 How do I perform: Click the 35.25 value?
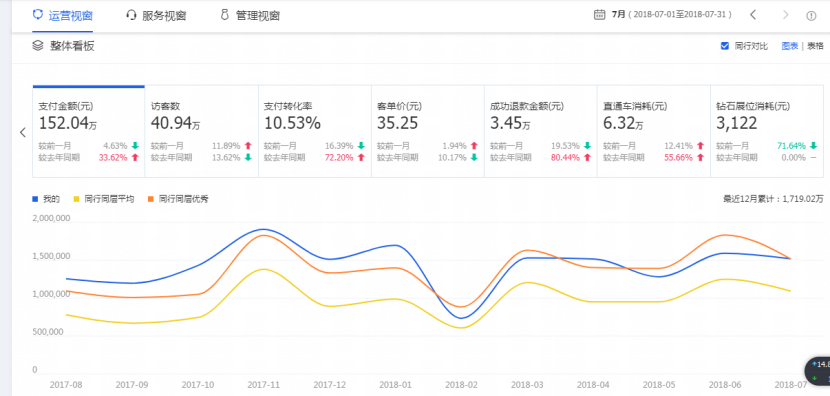pos(398,123)
